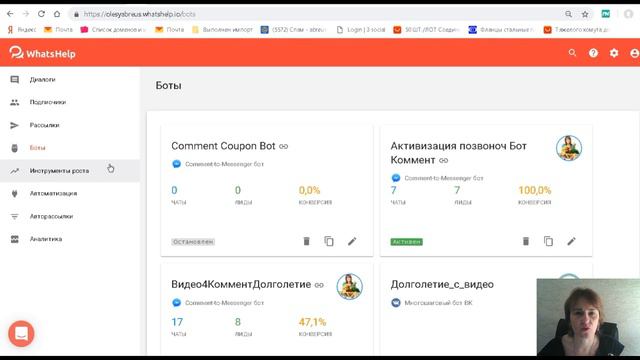The height and width of the screenshot is (360, 640).
Task: Click the browser back arrow
Action: tap(10, 14)
